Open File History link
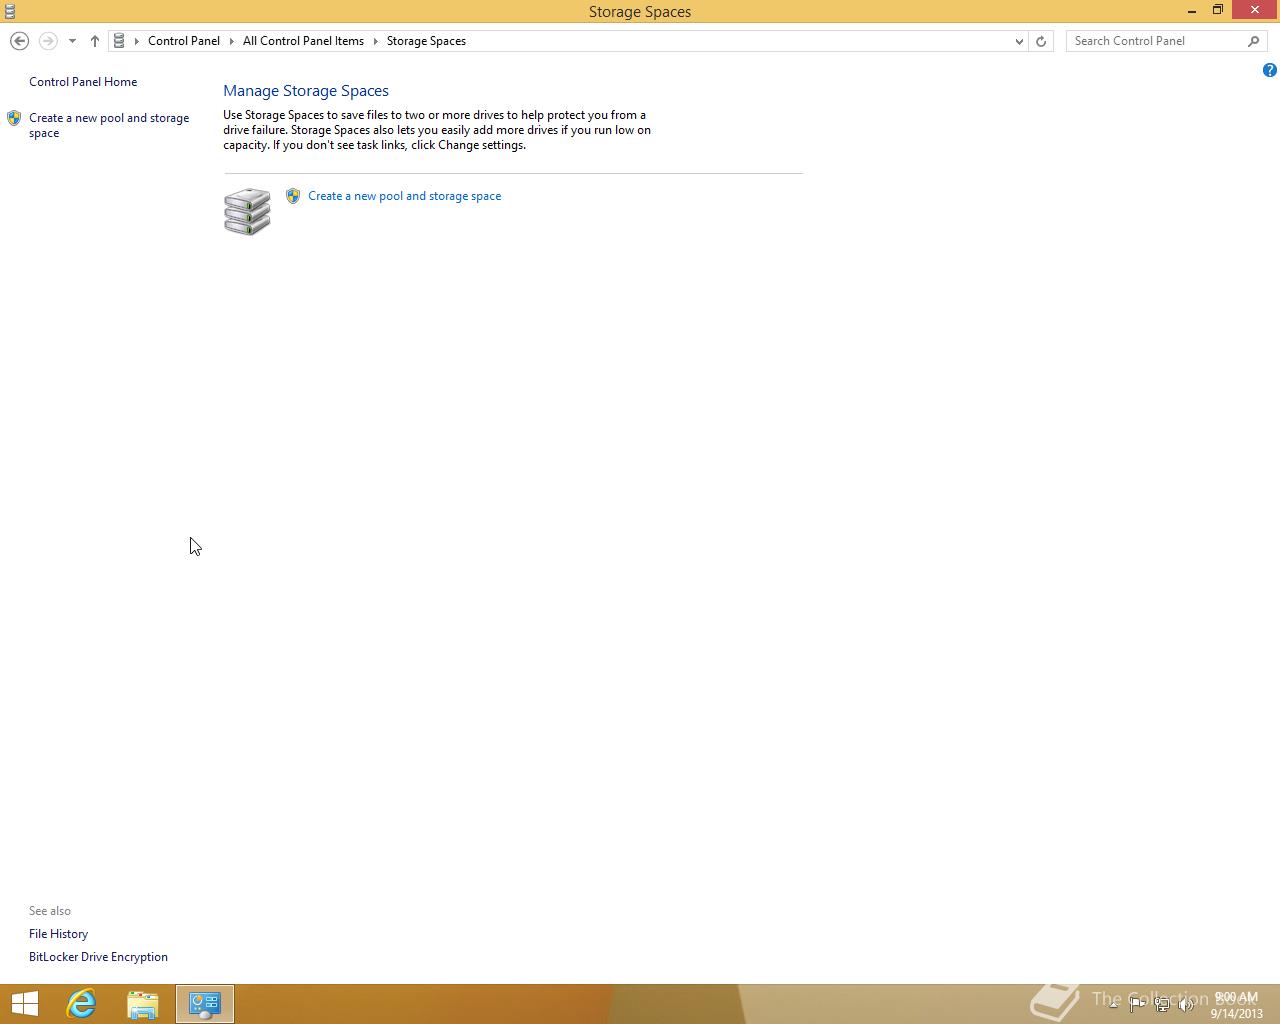1280x1024 pixels. [58, 934]
